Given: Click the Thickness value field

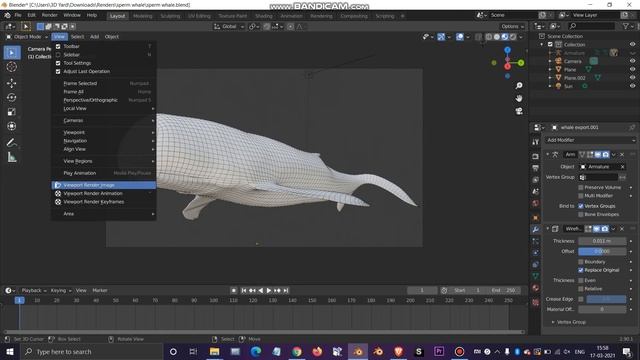Looking at the screenshot, I should (x=602, y=241).
